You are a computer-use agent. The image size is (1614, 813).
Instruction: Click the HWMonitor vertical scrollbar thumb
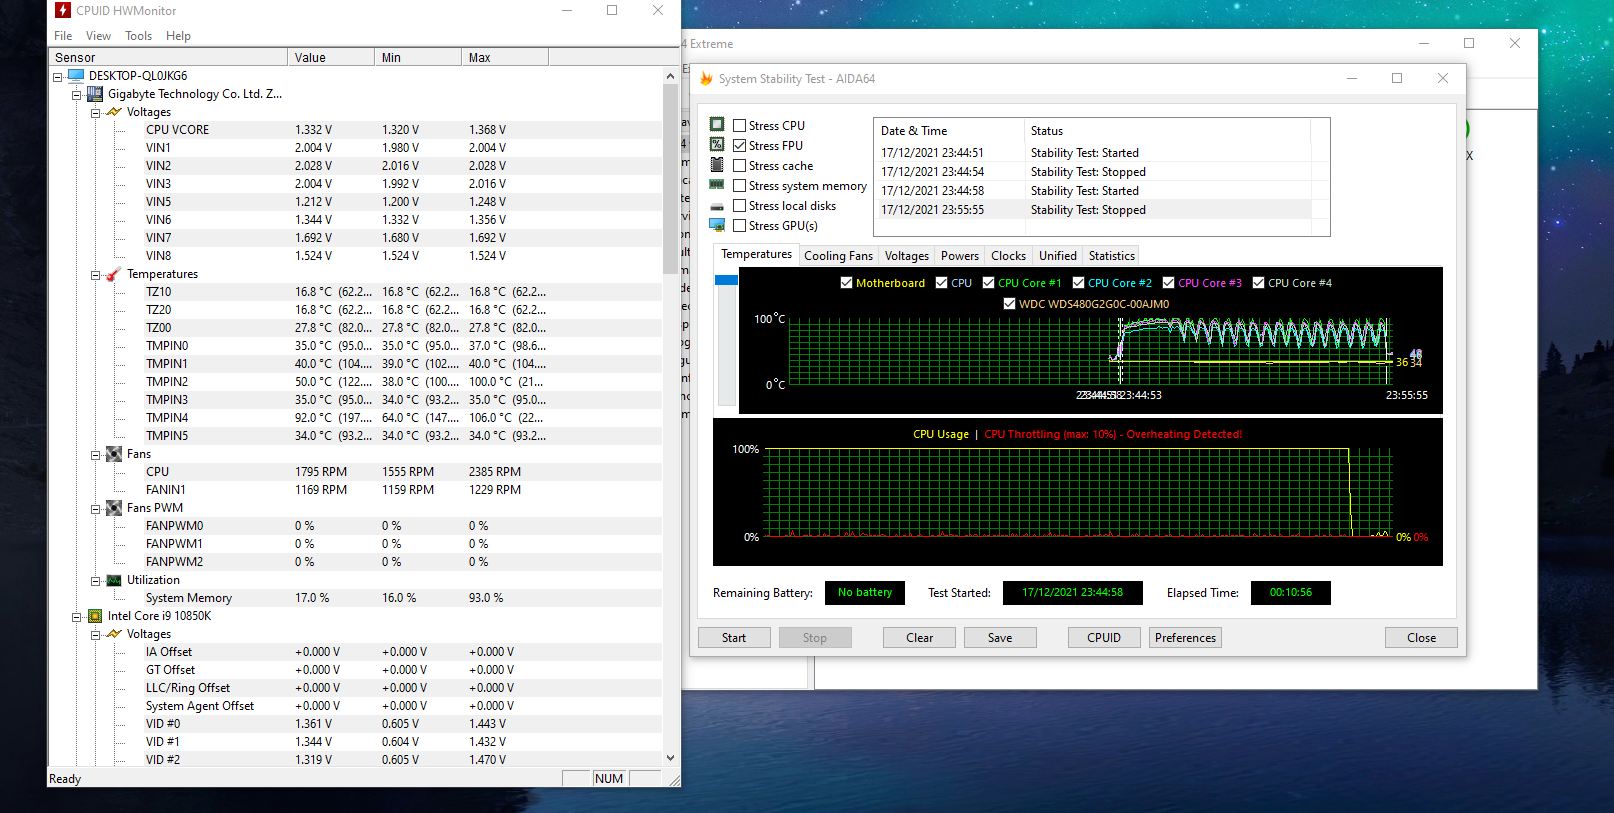pos(670,180)
